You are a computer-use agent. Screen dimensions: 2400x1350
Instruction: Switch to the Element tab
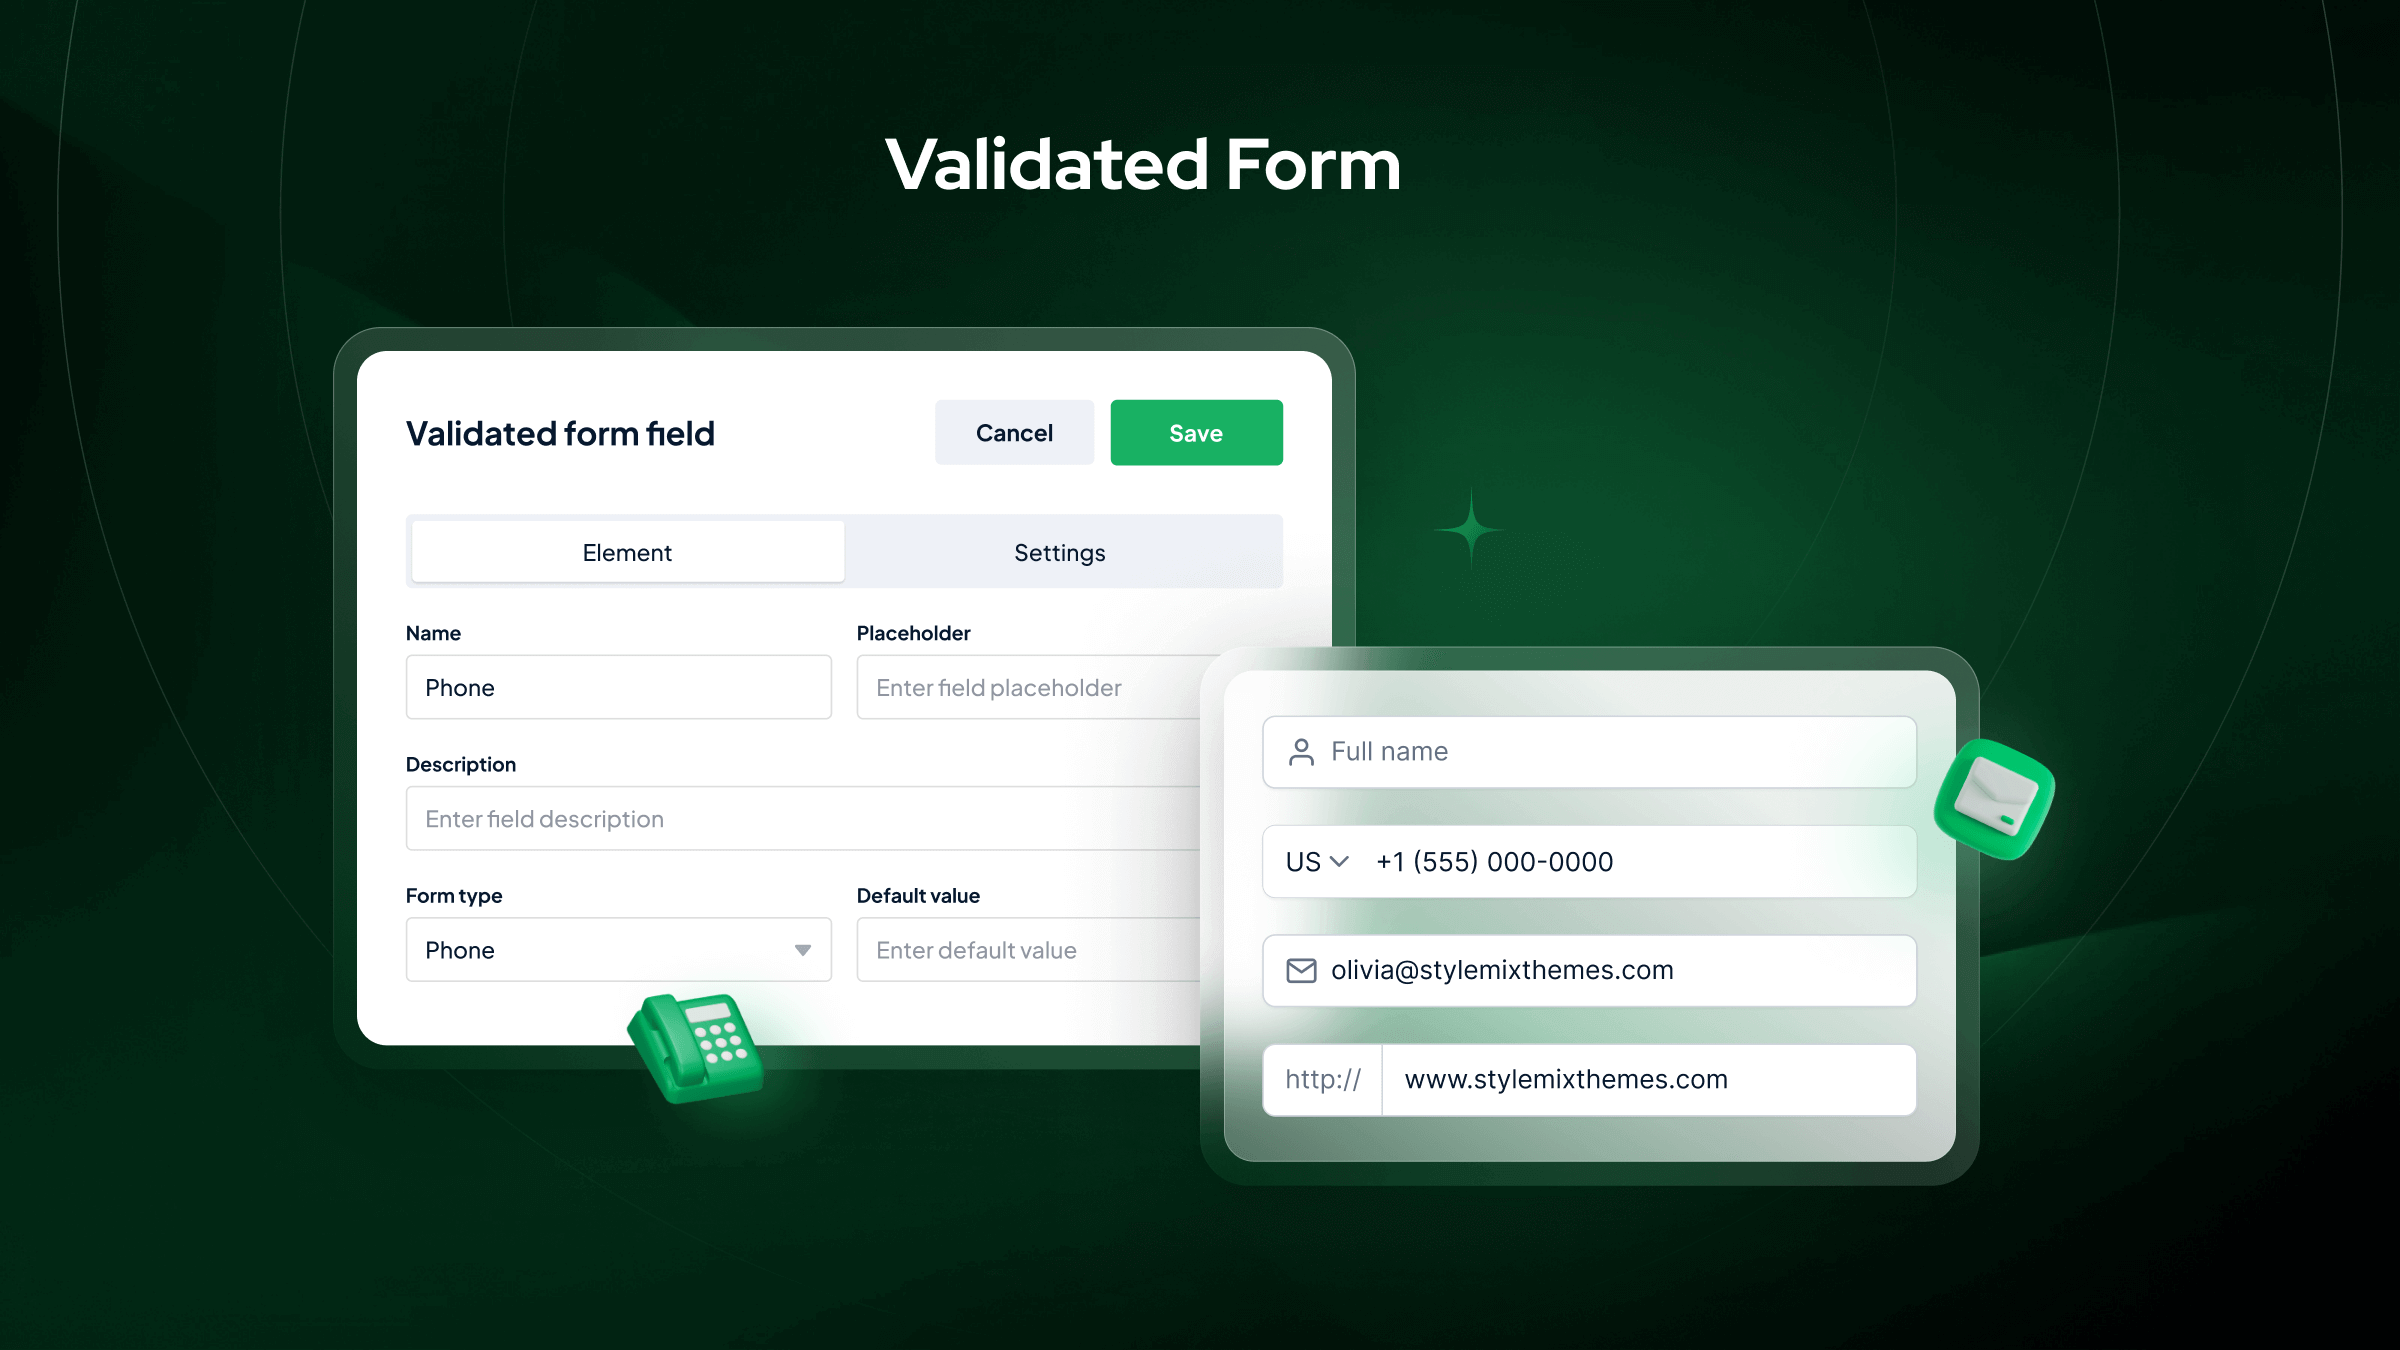[626, 551]
